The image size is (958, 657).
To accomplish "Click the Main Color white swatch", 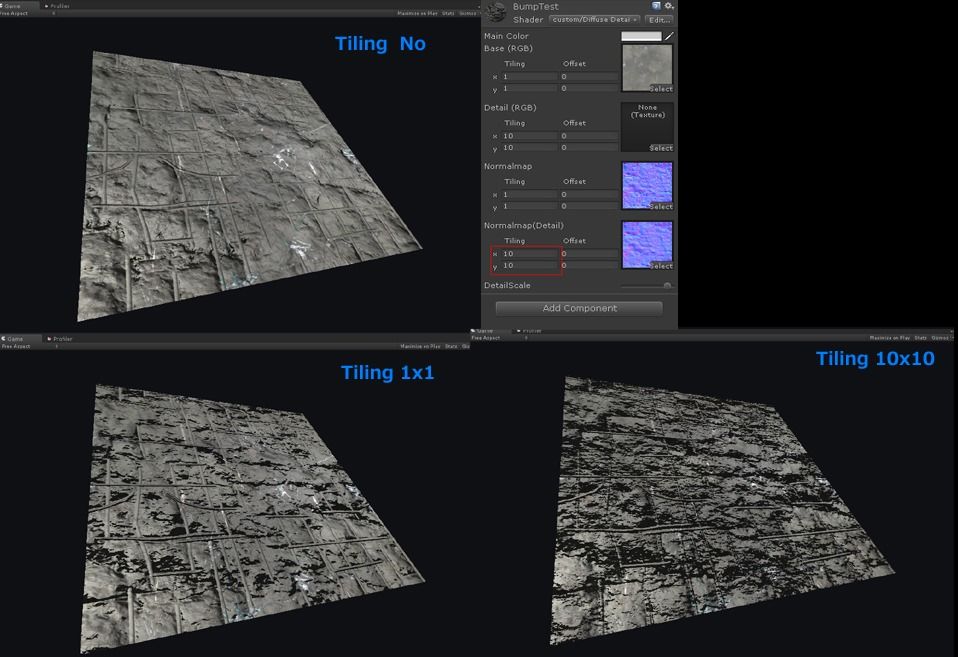I will 641,36.
